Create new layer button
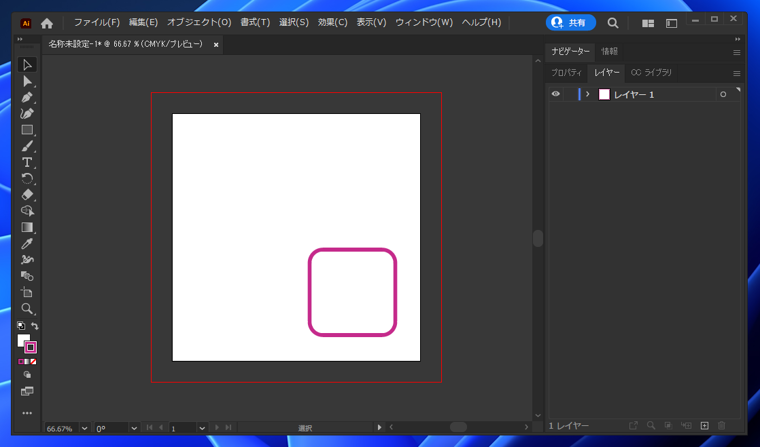The width and height of the screenshot is (760, 447). tap(705, 426)
